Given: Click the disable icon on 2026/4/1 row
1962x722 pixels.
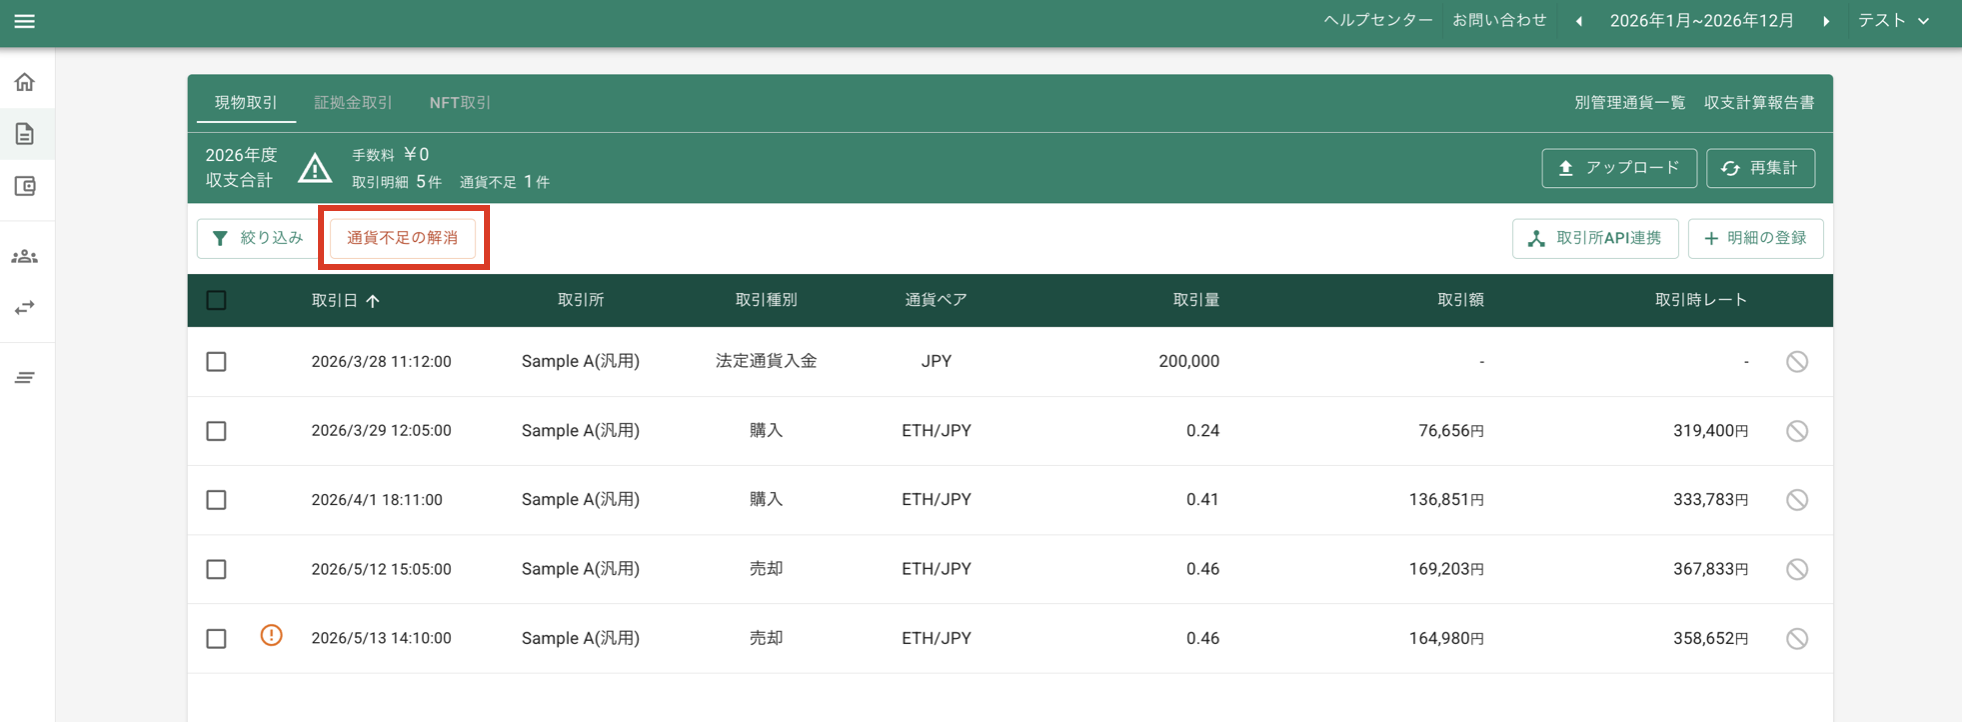Looking at the screenshot, I should coord(1797,500).
